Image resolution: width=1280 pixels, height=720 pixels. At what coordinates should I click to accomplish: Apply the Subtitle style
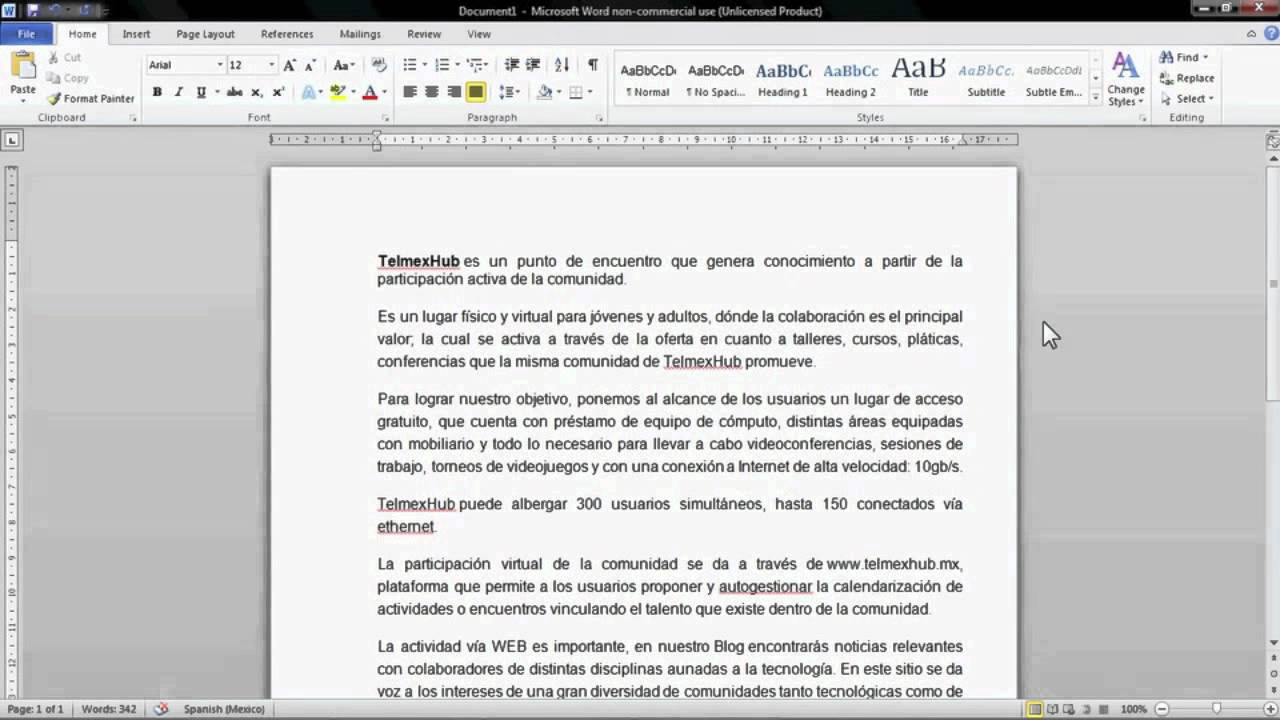(x=986, y=80)
